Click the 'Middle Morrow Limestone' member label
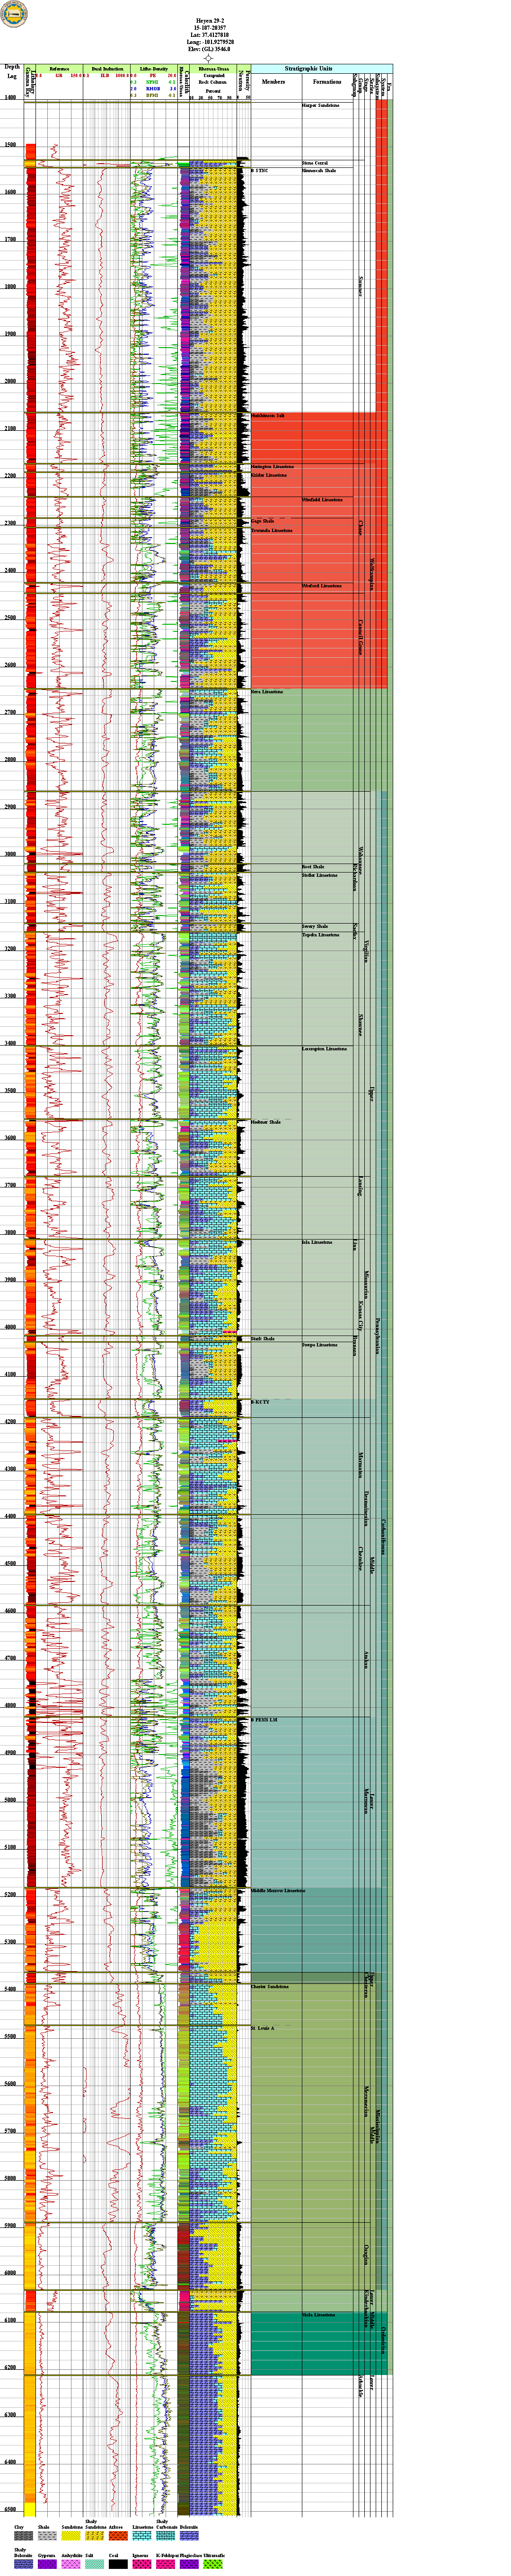 coord(278,1891)
